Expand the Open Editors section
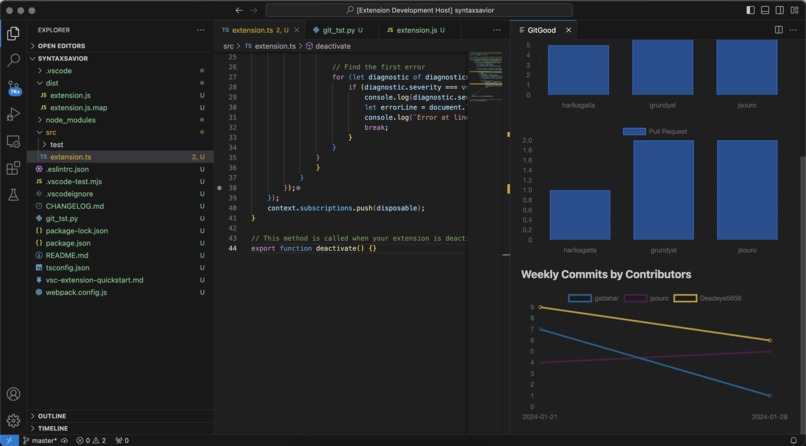Image resolution: width=806 pixels, height=446 pixels. tap(120, 46)
